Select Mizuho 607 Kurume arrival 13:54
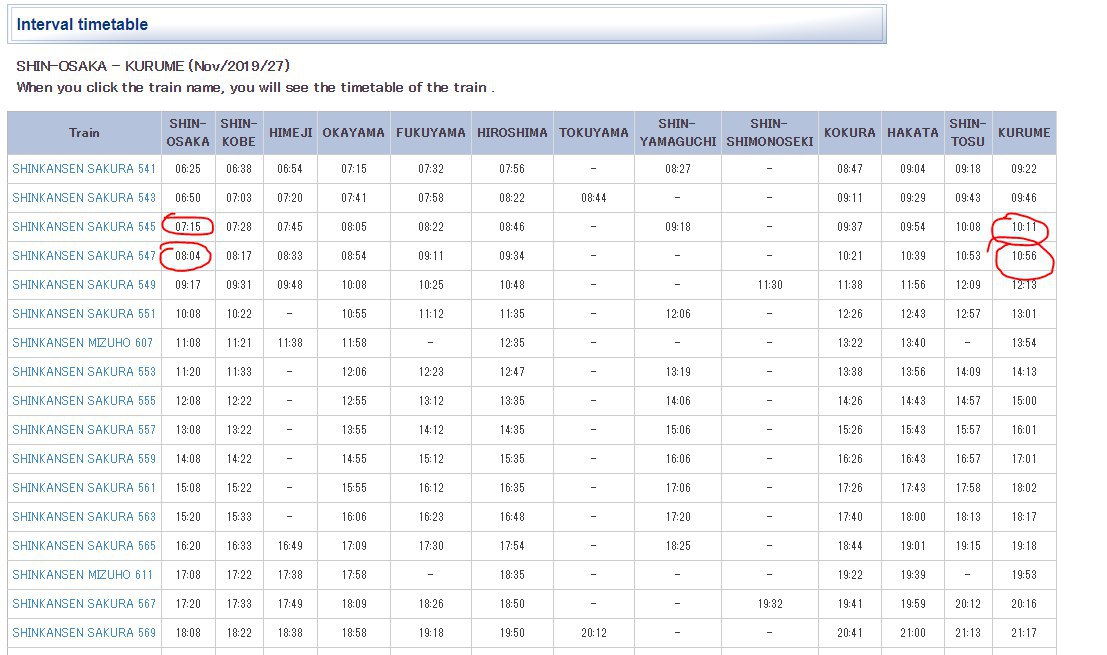This screenshot has width=1107, height=655. [x=1024, y=342]
